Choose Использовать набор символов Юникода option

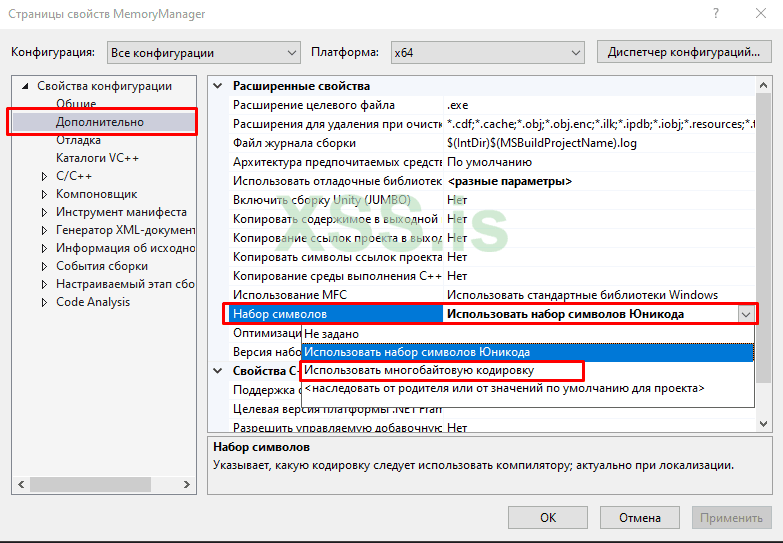tap(528, 352)
